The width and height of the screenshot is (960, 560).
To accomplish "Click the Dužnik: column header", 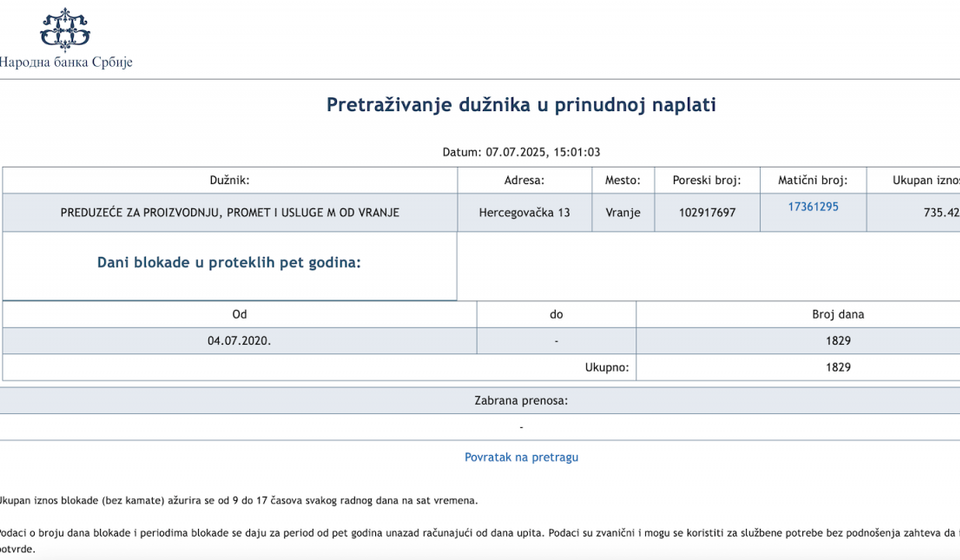I will coord(230,181).
